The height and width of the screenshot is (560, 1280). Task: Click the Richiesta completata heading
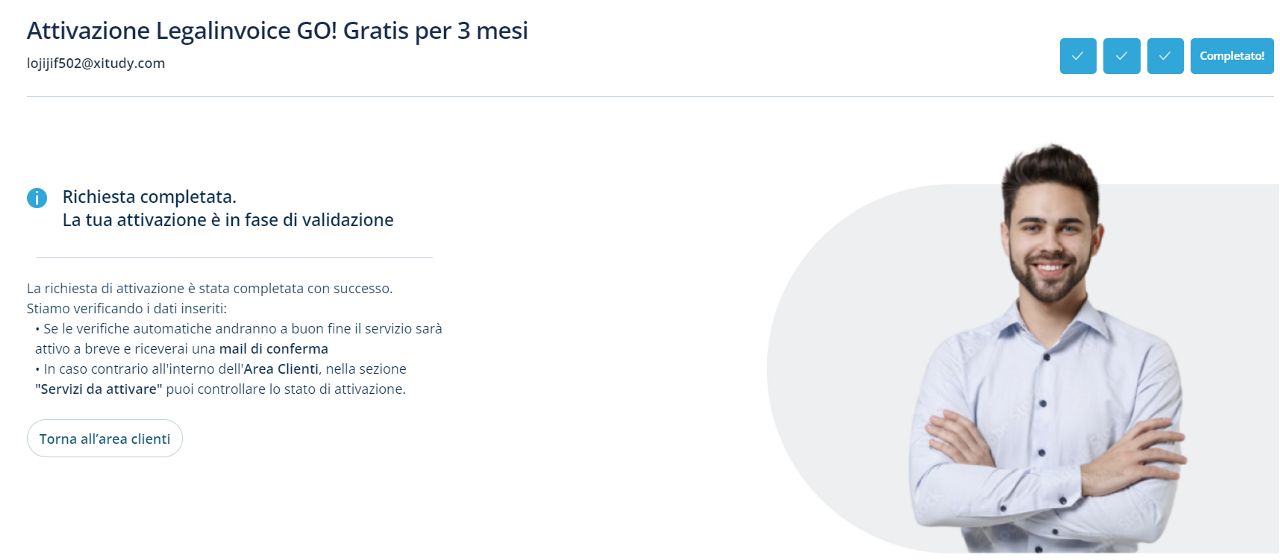(x=149, y=197)
